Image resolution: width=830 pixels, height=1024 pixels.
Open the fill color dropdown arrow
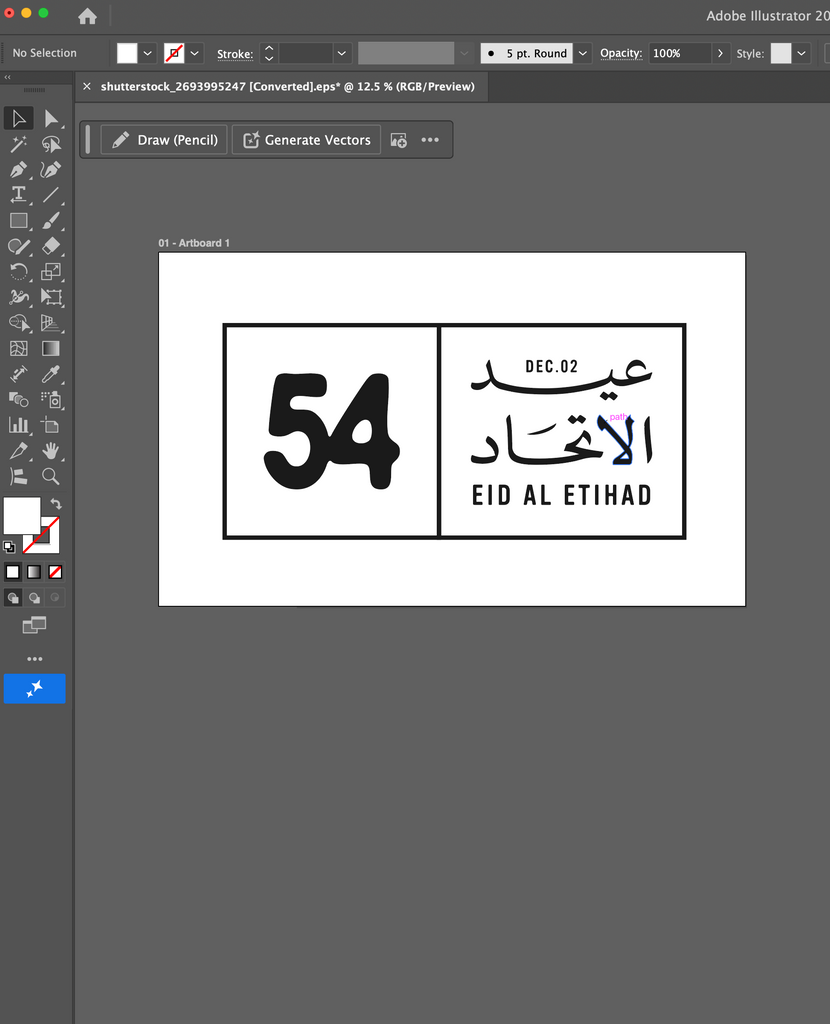pos(148,53)
